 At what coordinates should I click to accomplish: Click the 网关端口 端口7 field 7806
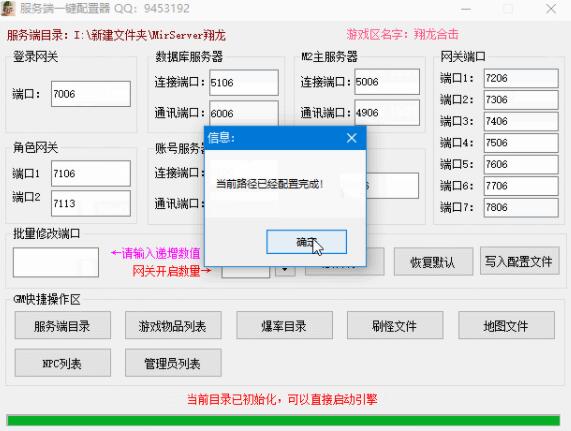[x=521, y=207]
